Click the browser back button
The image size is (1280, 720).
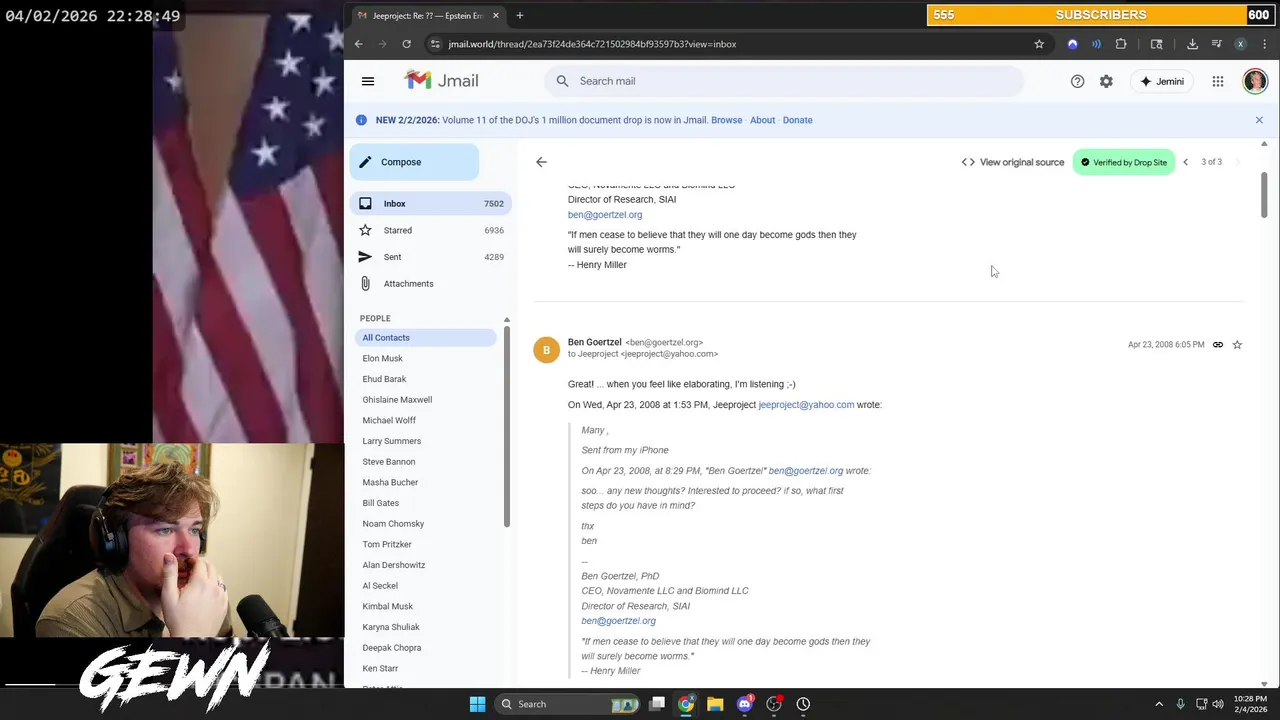358,44
